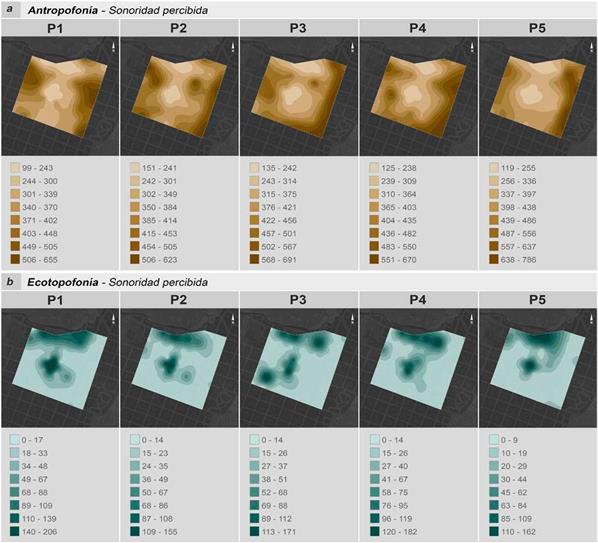
Task: Select the P4 header in Ecotopofonia row
Action: (x=418, y=300)
